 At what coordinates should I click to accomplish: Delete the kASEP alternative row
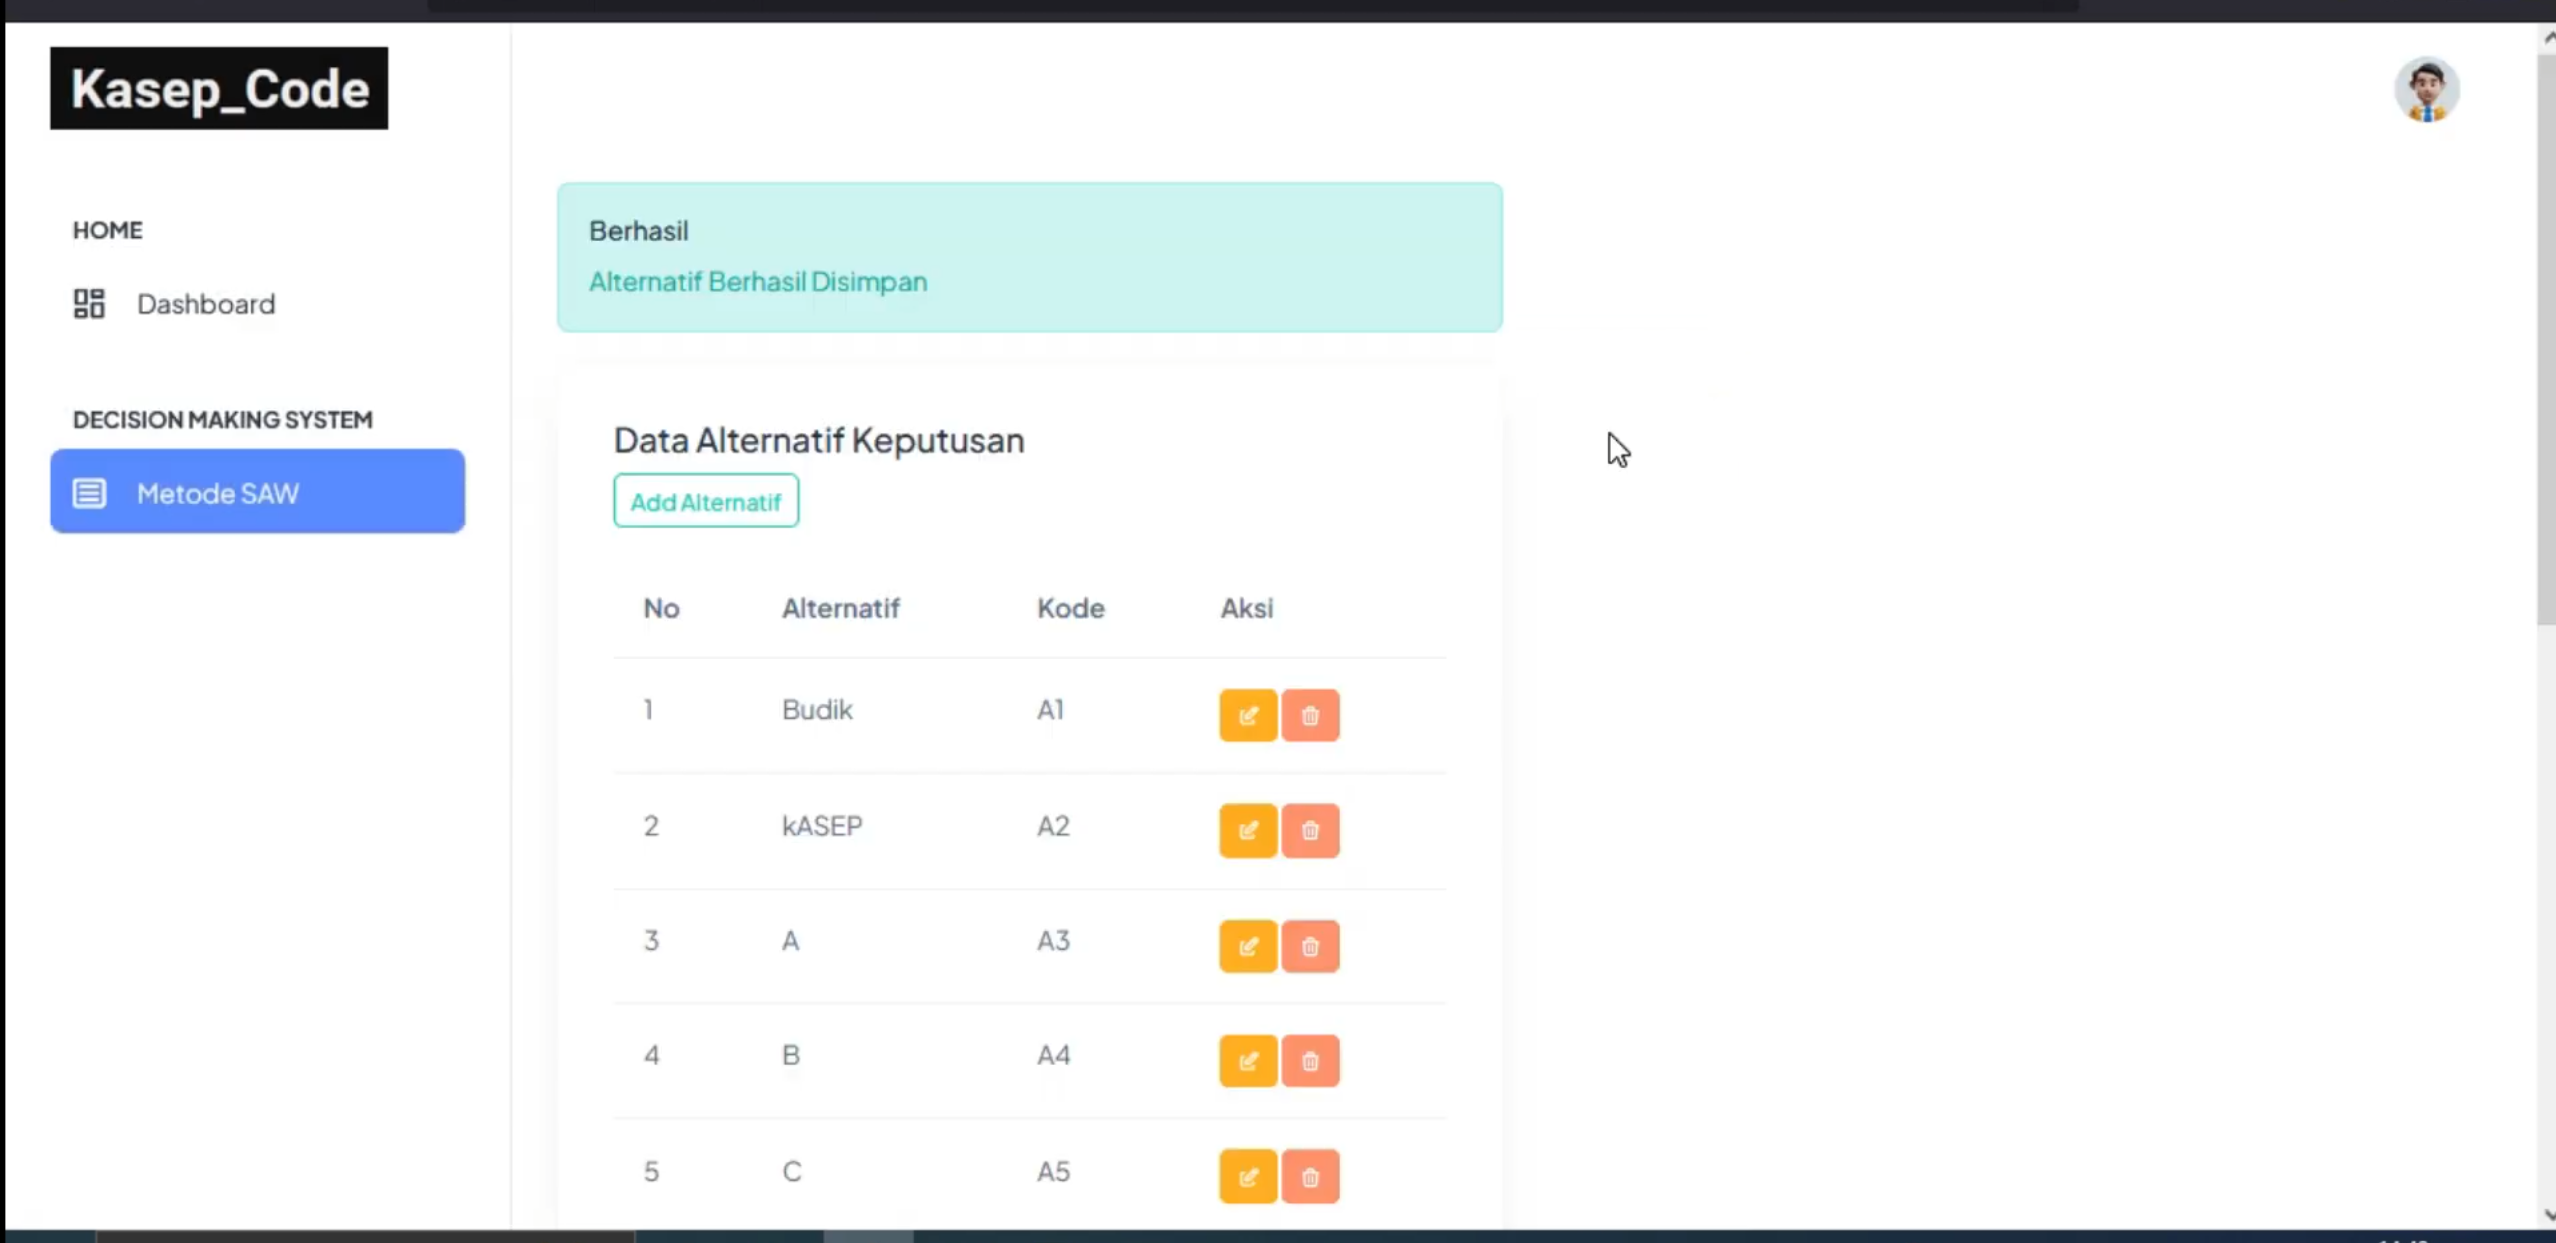pyautogui.click(x=1310, y=830)
